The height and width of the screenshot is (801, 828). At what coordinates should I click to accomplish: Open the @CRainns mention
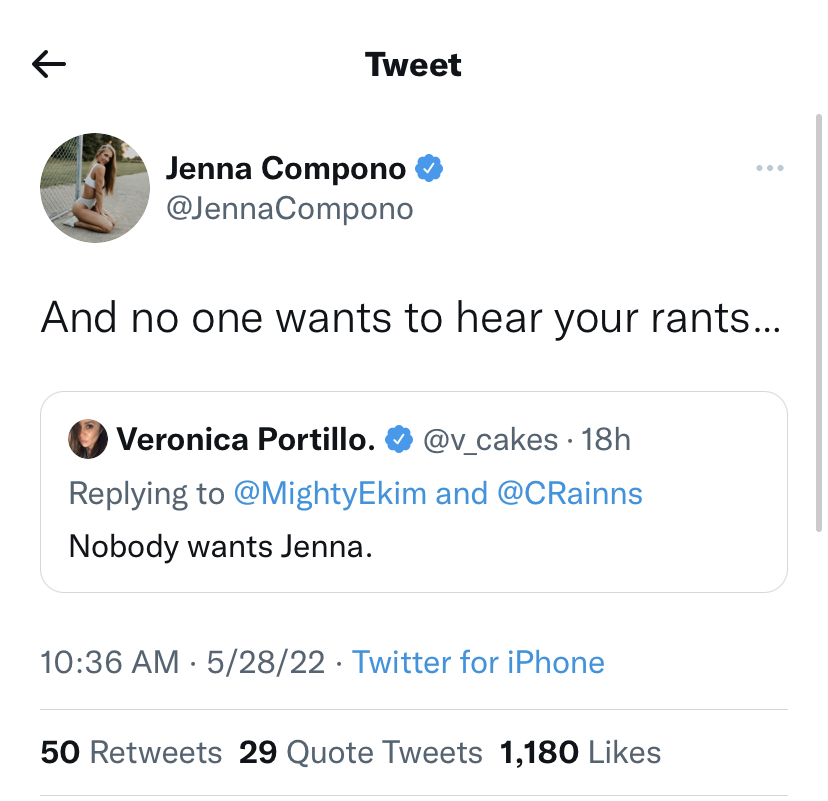(570, 494)
